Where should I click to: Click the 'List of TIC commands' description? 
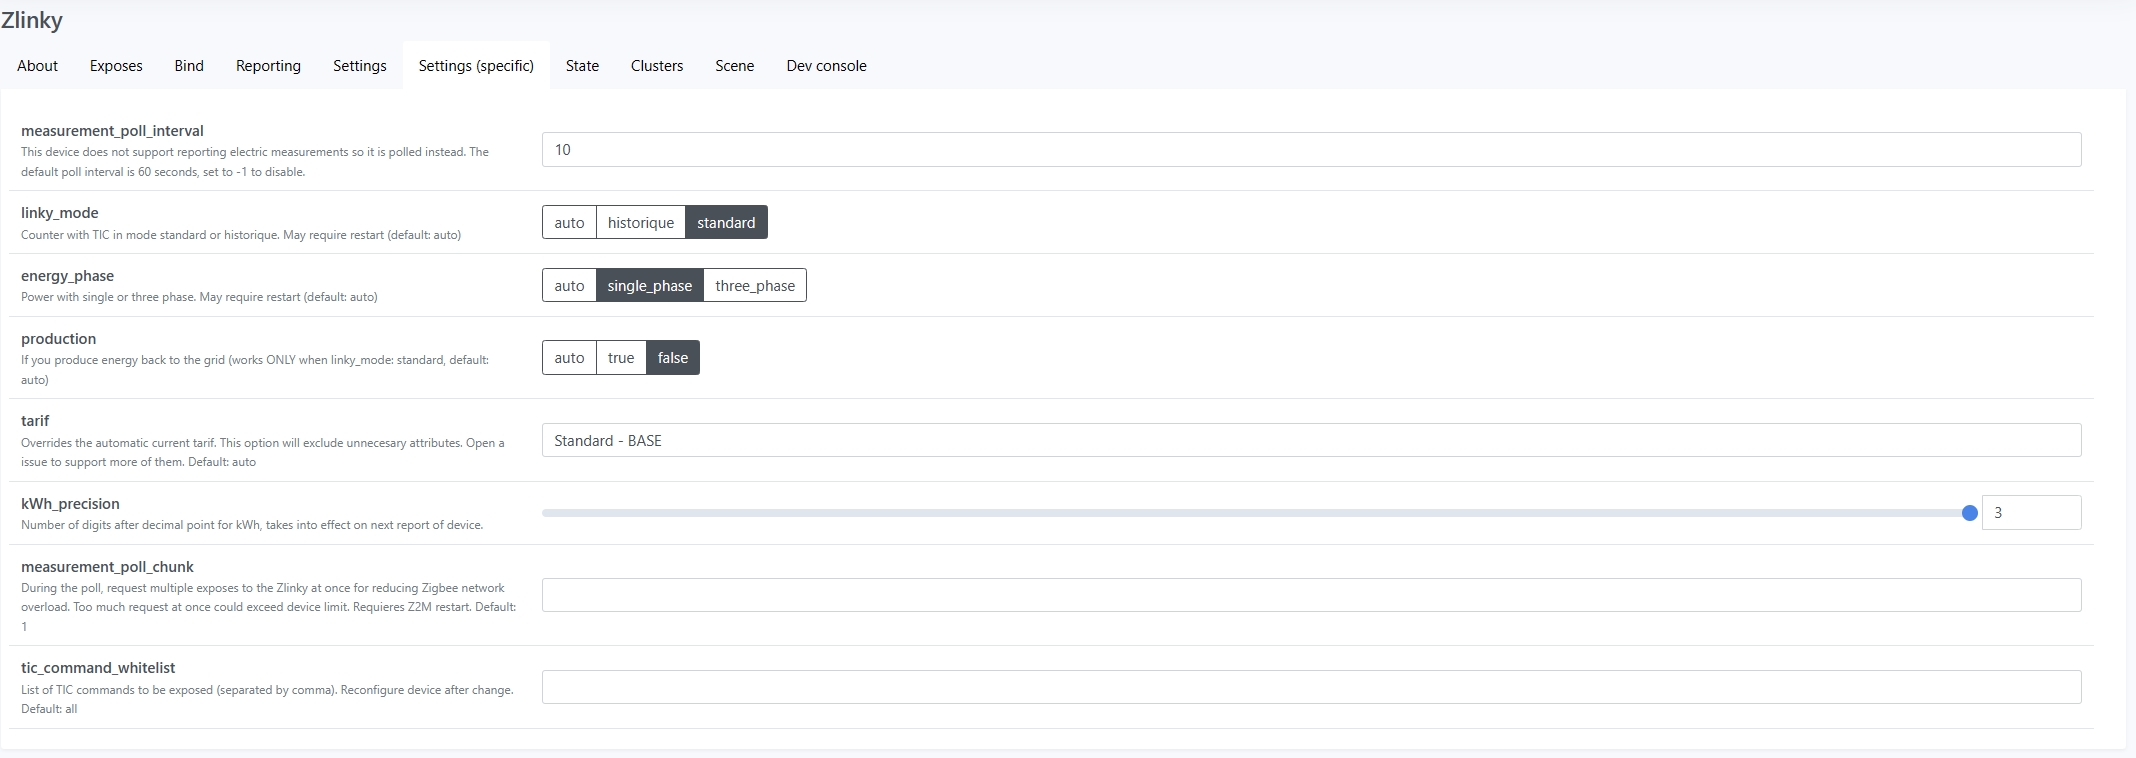click(x=267, y=699)
